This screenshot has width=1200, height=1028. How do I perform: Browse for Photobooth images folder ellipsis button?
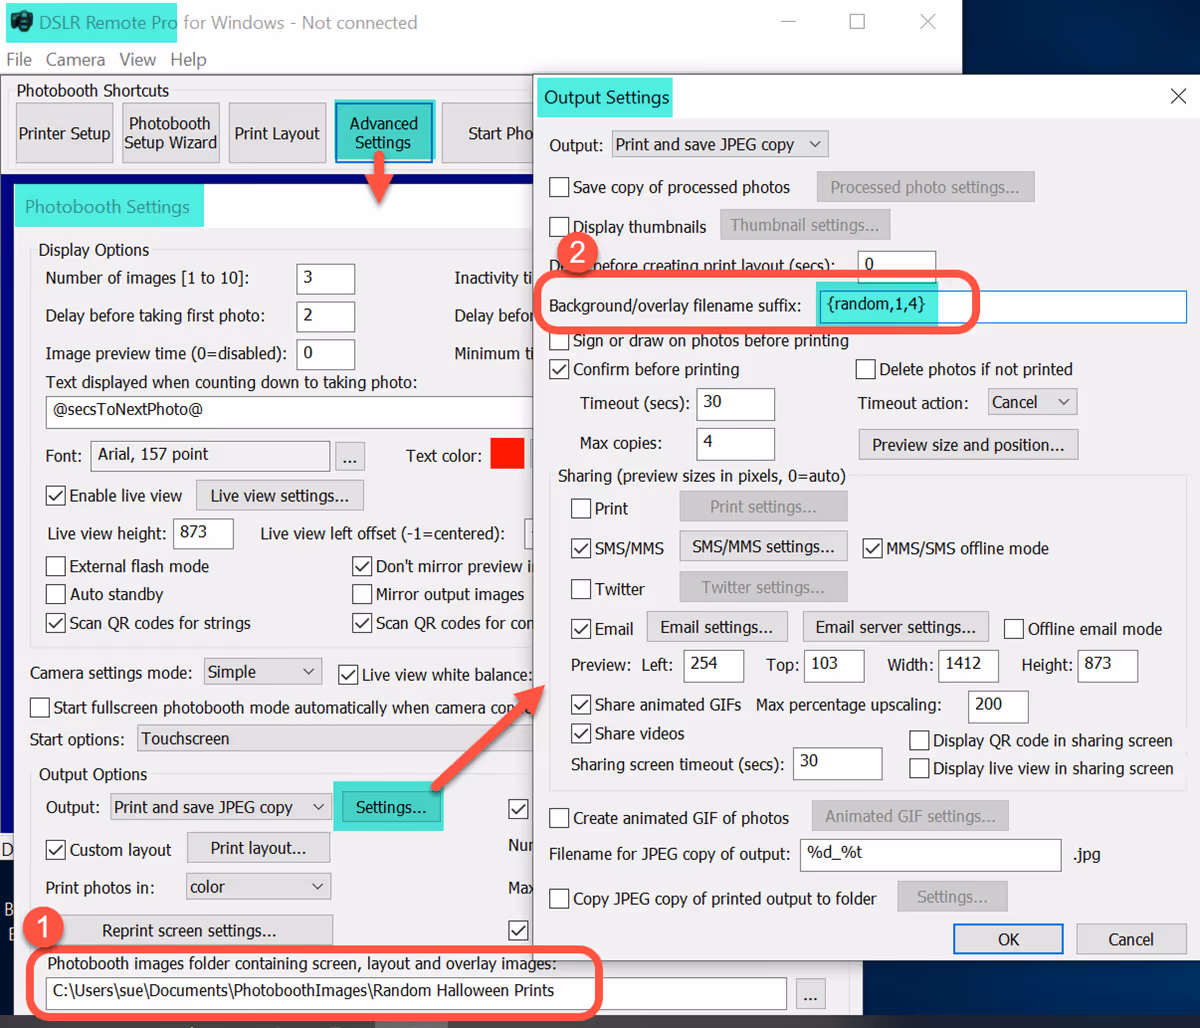coord(812,993)
